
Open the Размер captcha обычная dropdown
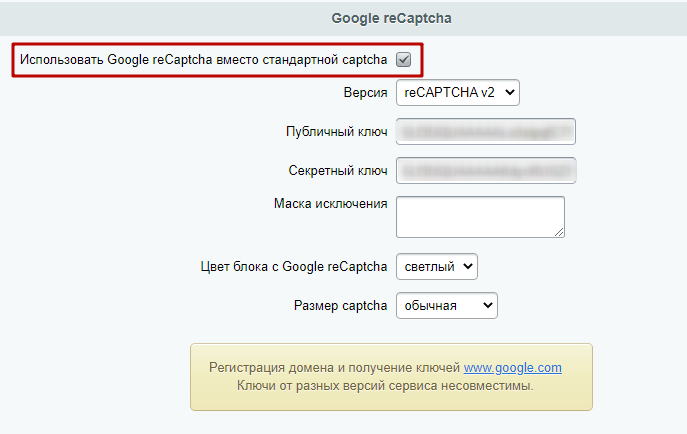pos(447,305)
